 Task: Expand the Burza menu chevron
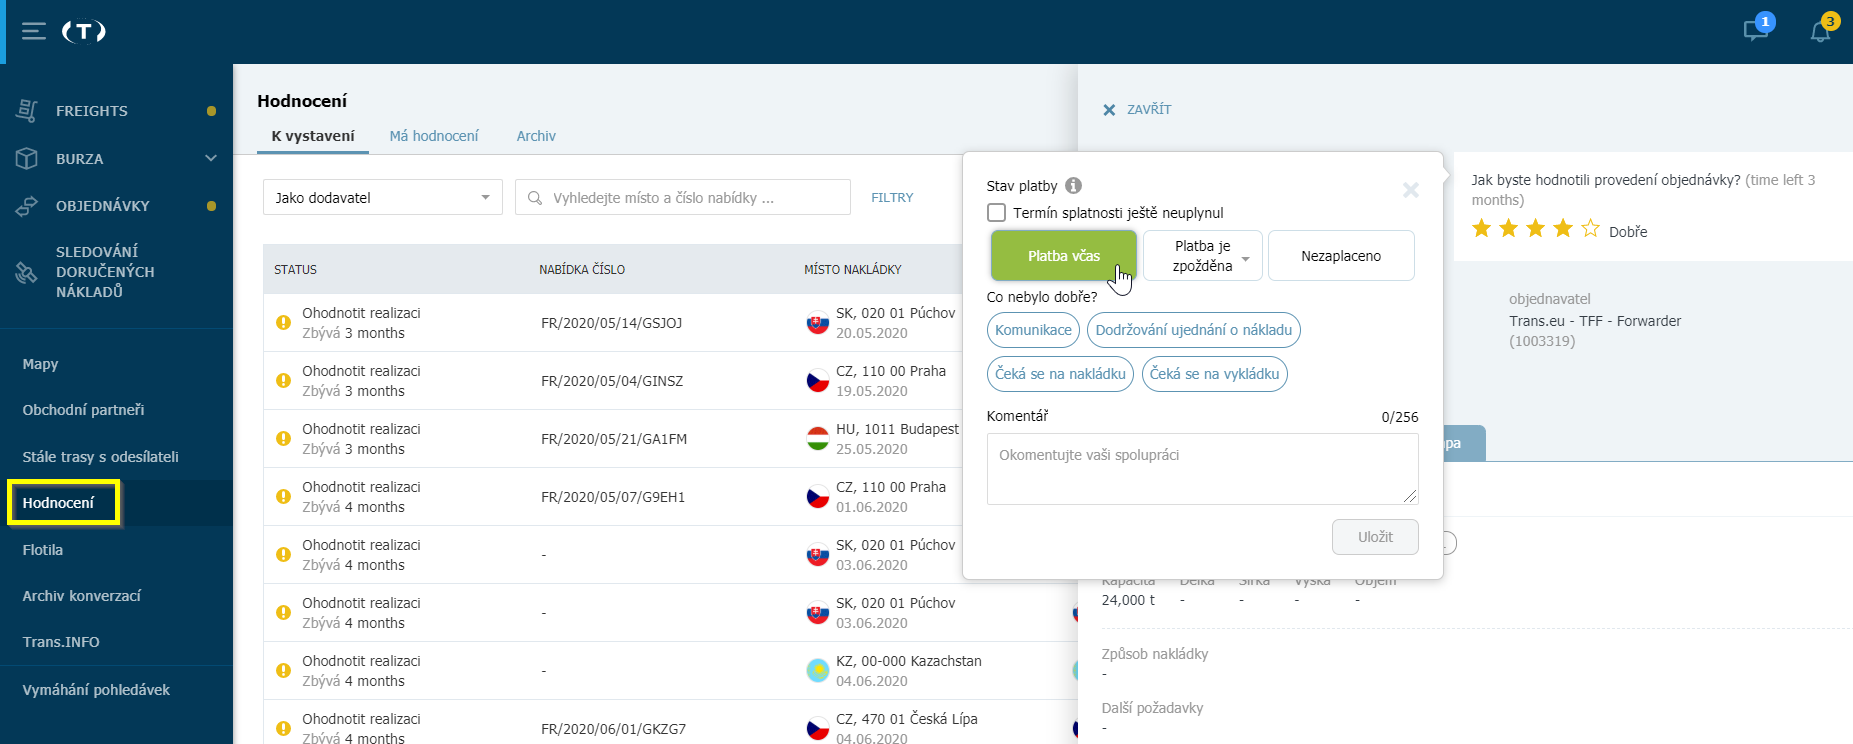(210, 158)
